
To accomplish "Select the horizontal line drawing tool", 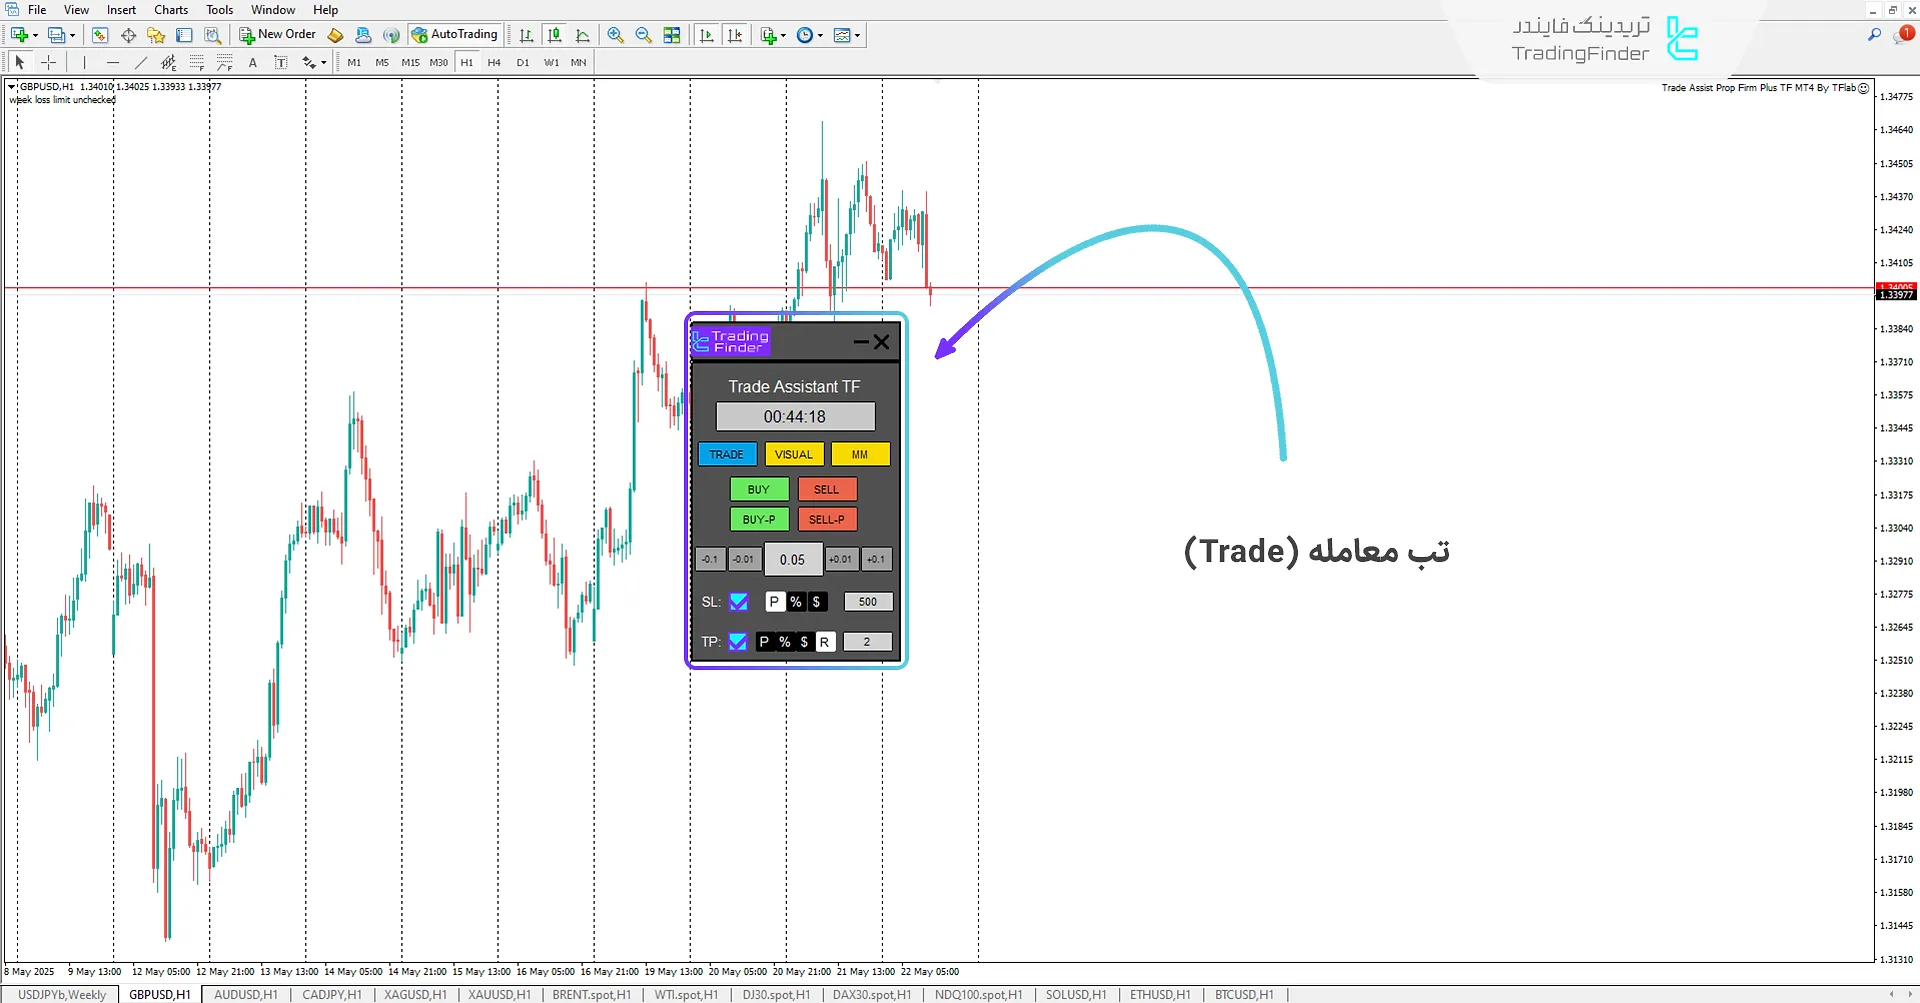I will click(x=113, y=62).
